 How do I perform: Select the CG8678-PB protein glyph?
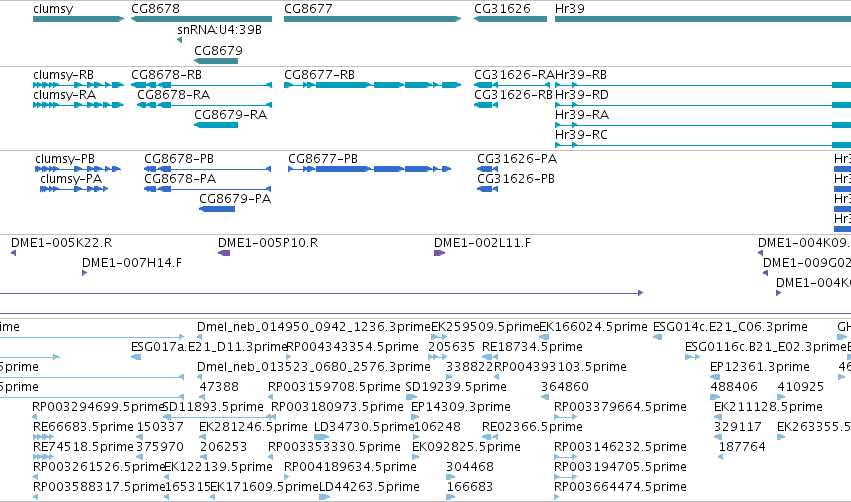pos(207,169)
